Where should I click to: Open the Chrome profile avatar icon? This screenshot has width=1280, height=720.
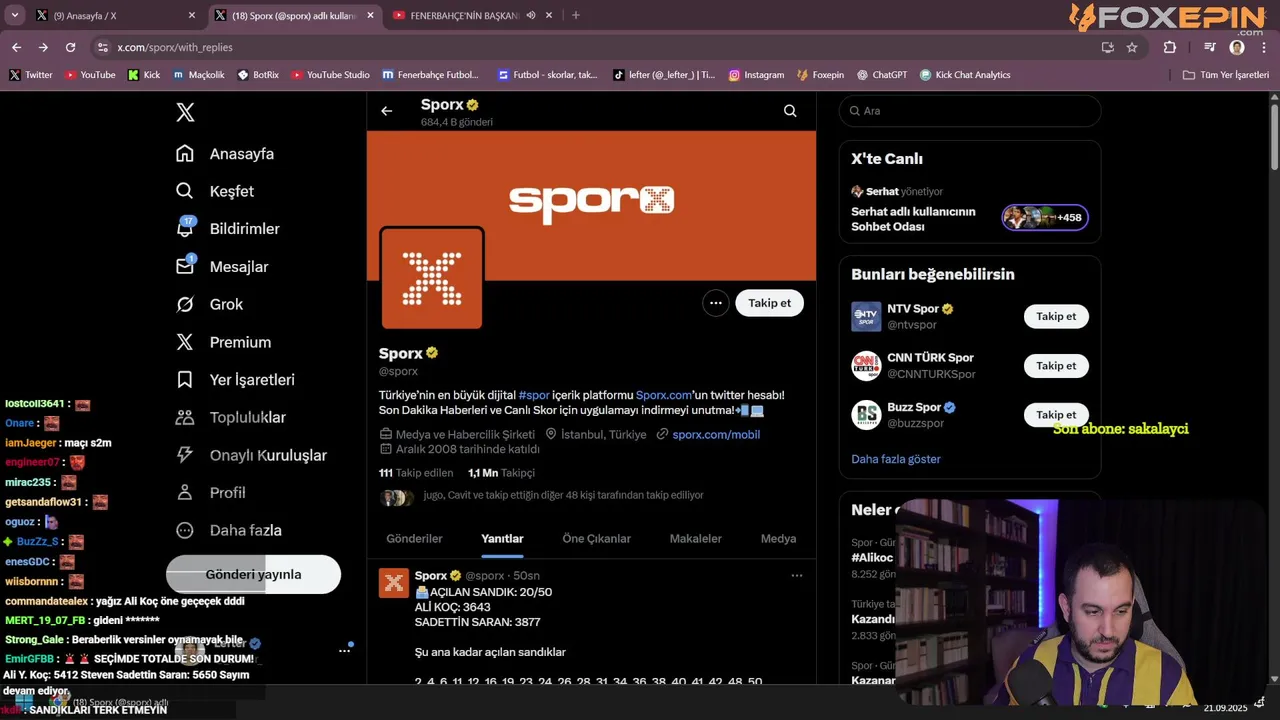point(1237,47)
